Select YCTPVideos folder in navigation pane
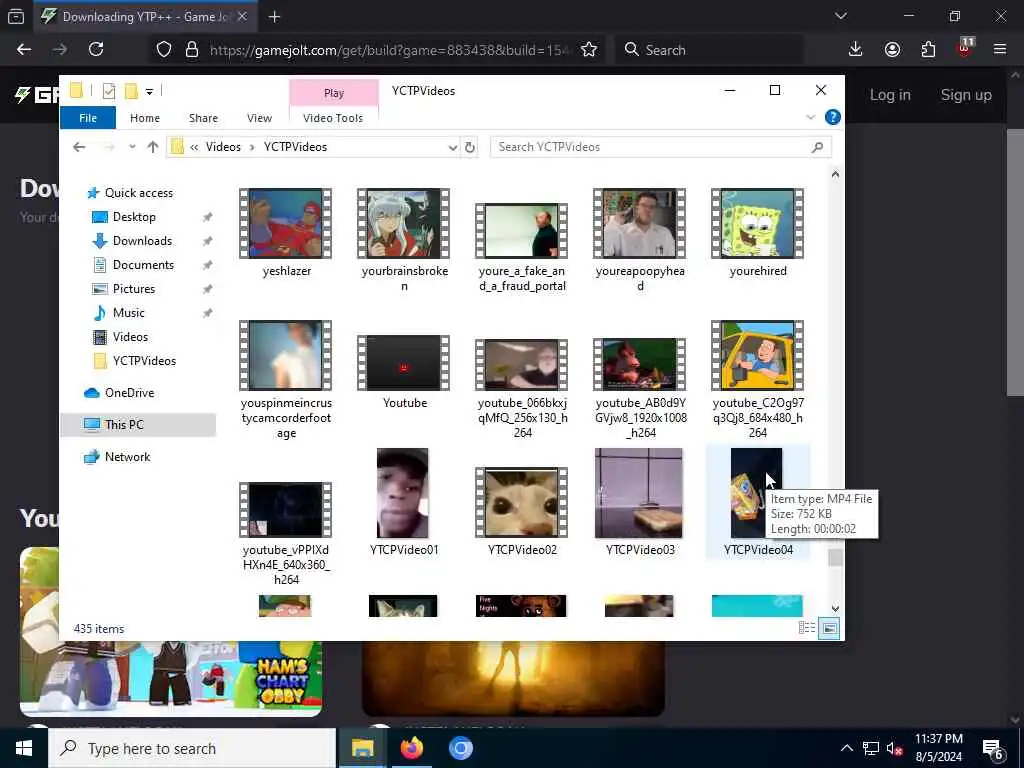This screenshot has height=768, width=1024. (144, 360)
